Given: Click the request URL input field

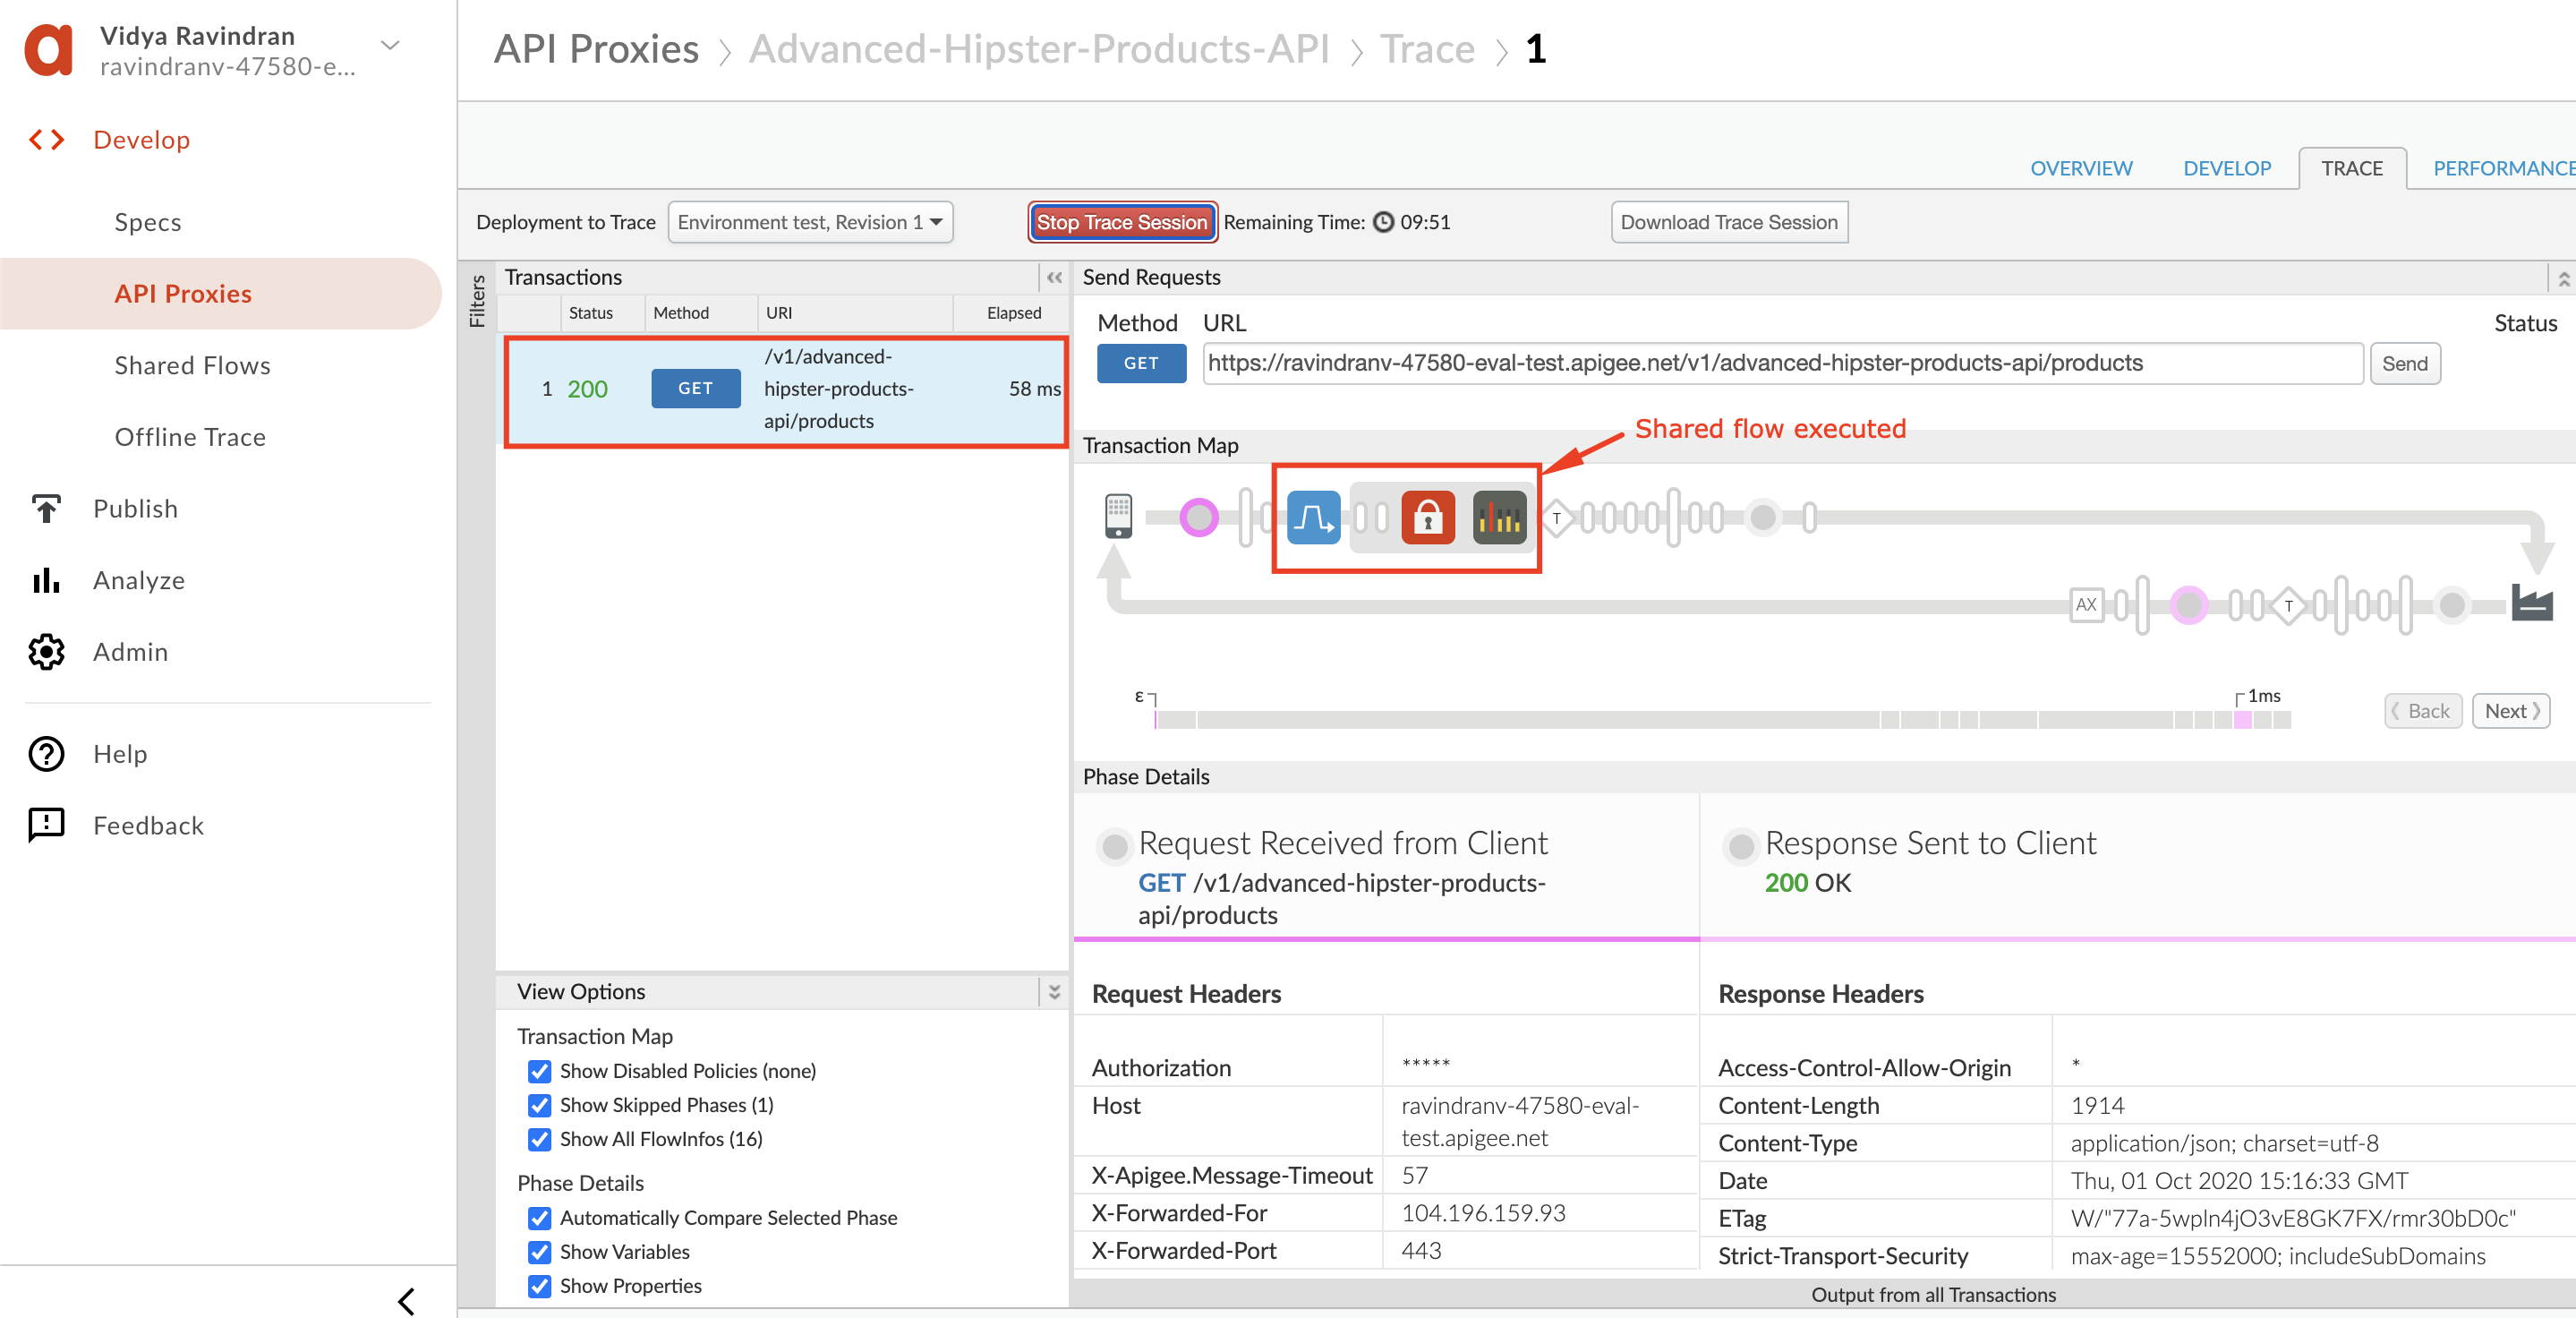Looking at the screenshot, I should pyautogui.click(x=1783, y=363).
